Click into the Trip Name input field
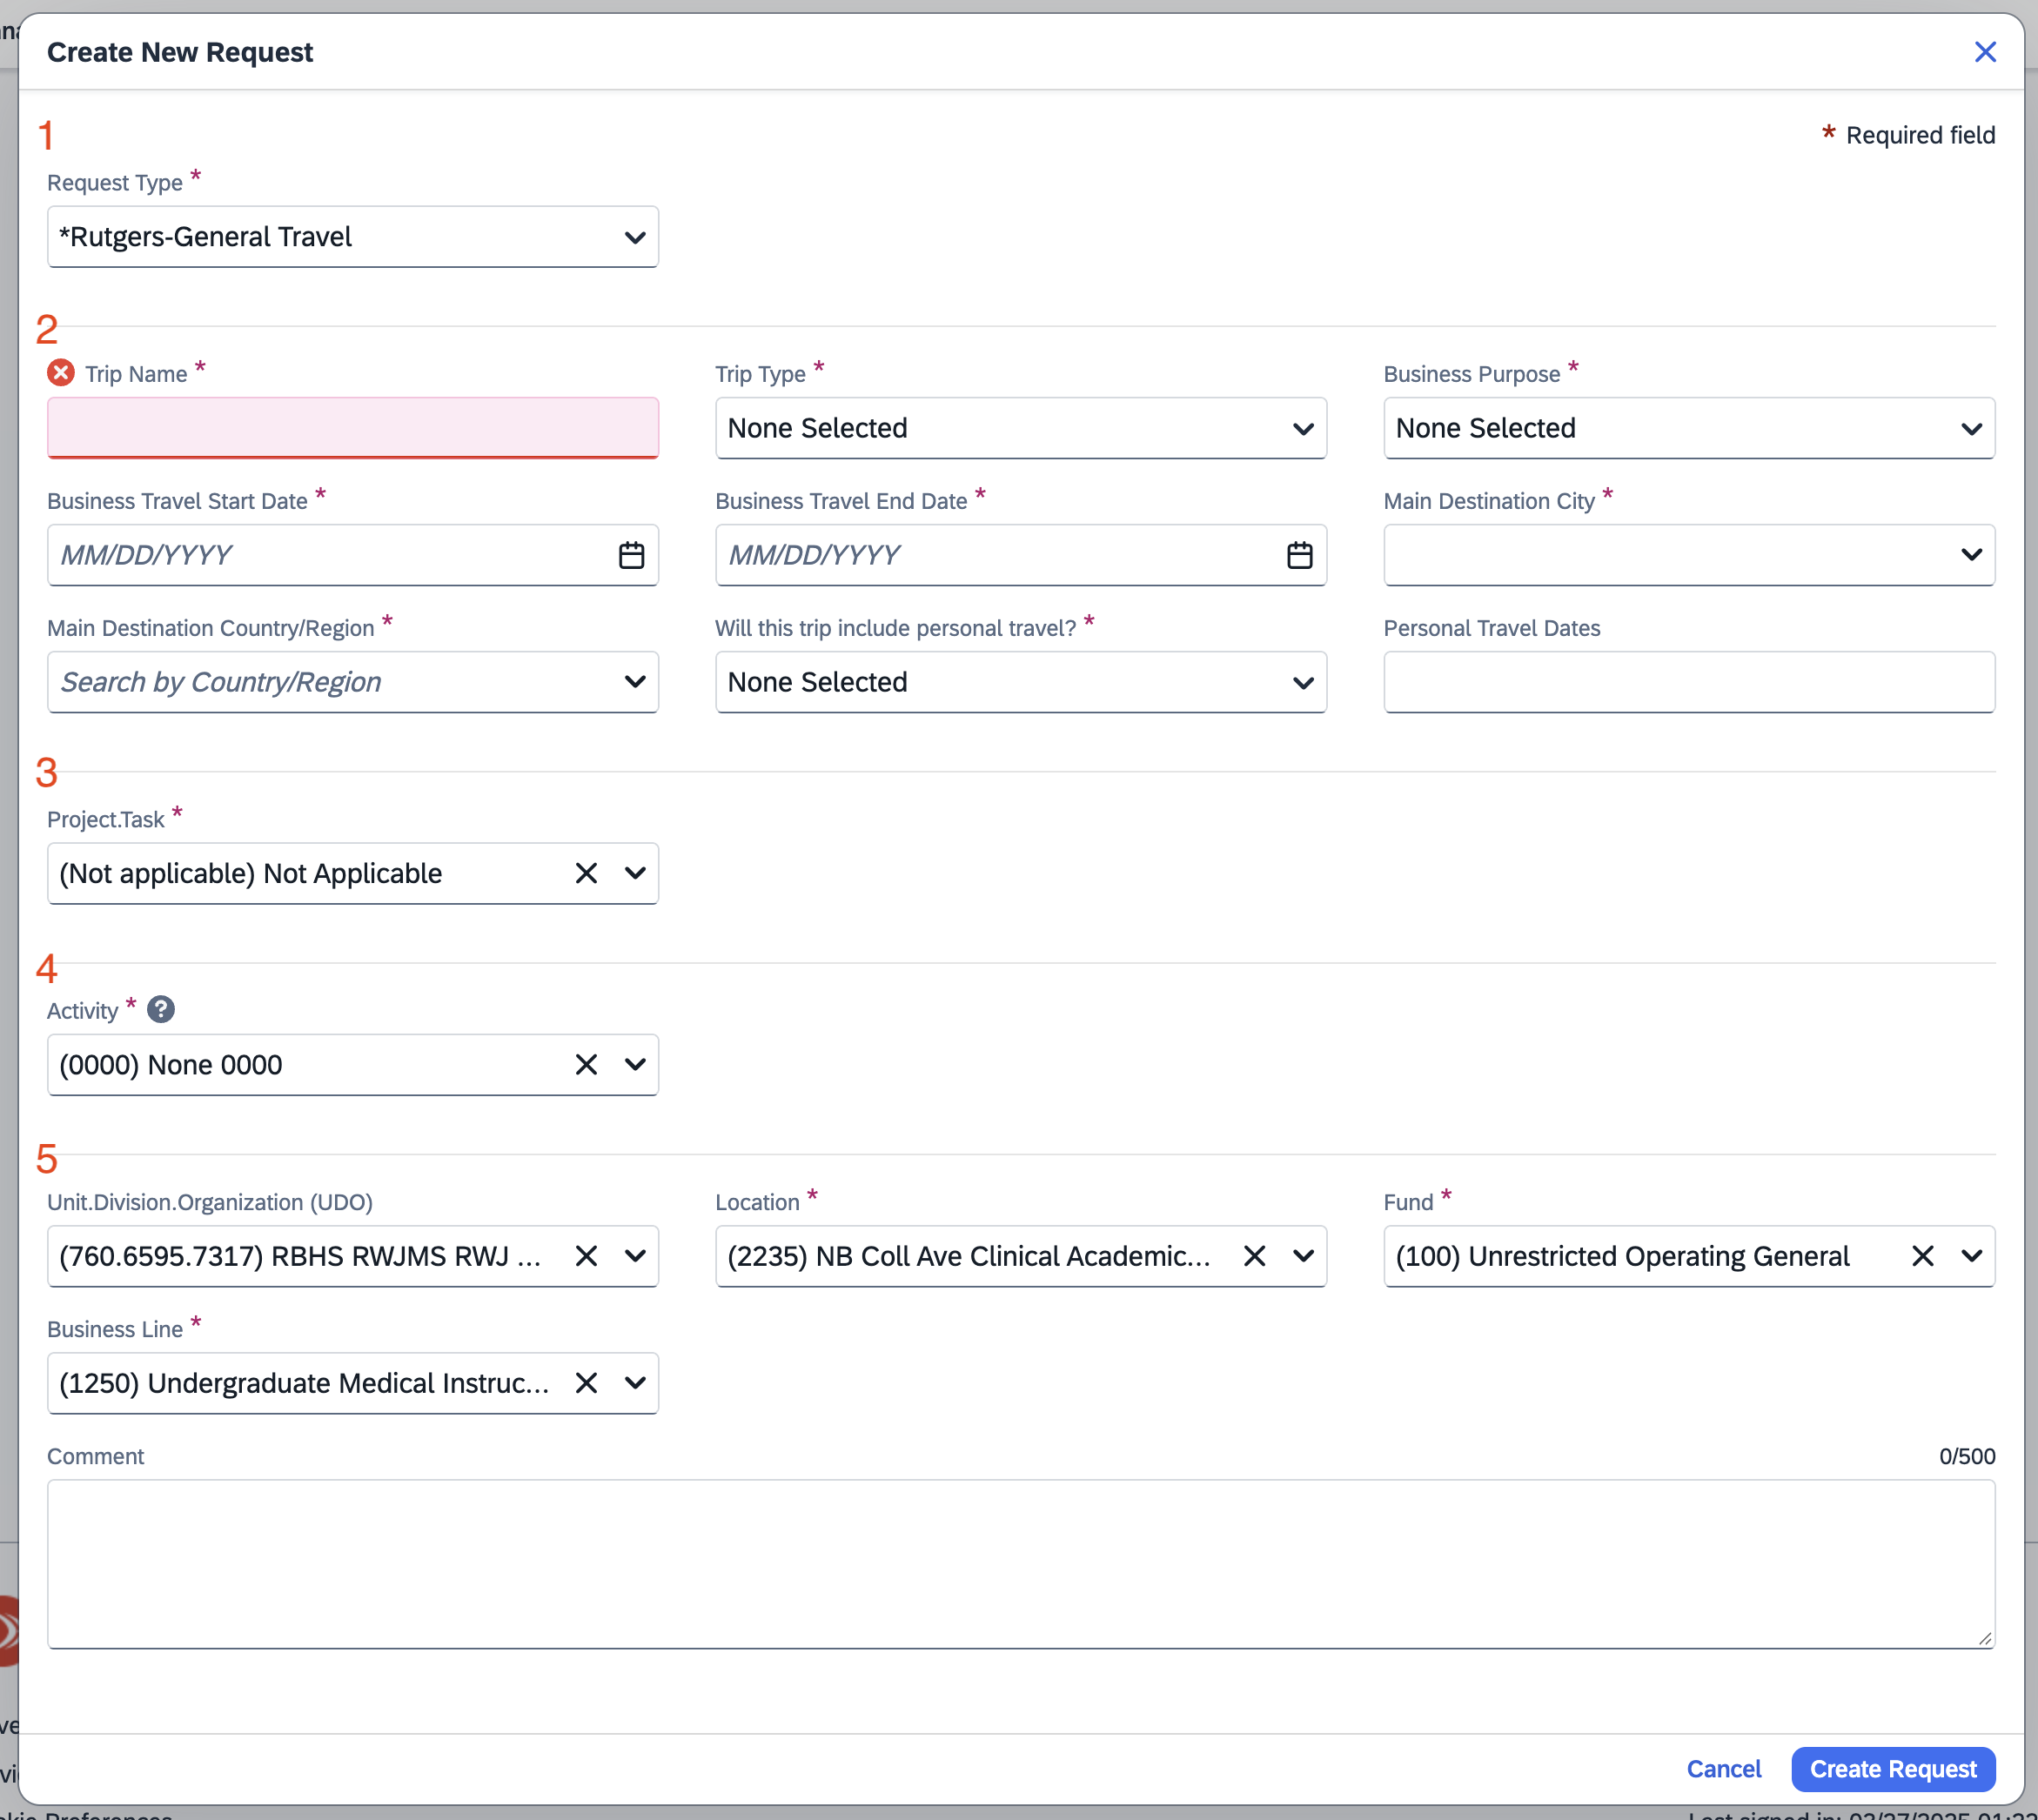 point(352,428)
